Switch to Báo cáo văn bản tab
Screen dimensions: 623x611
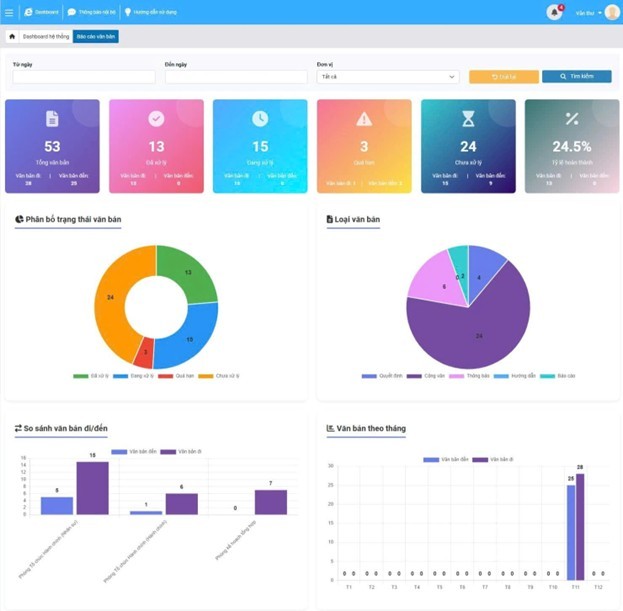(95, 36)
